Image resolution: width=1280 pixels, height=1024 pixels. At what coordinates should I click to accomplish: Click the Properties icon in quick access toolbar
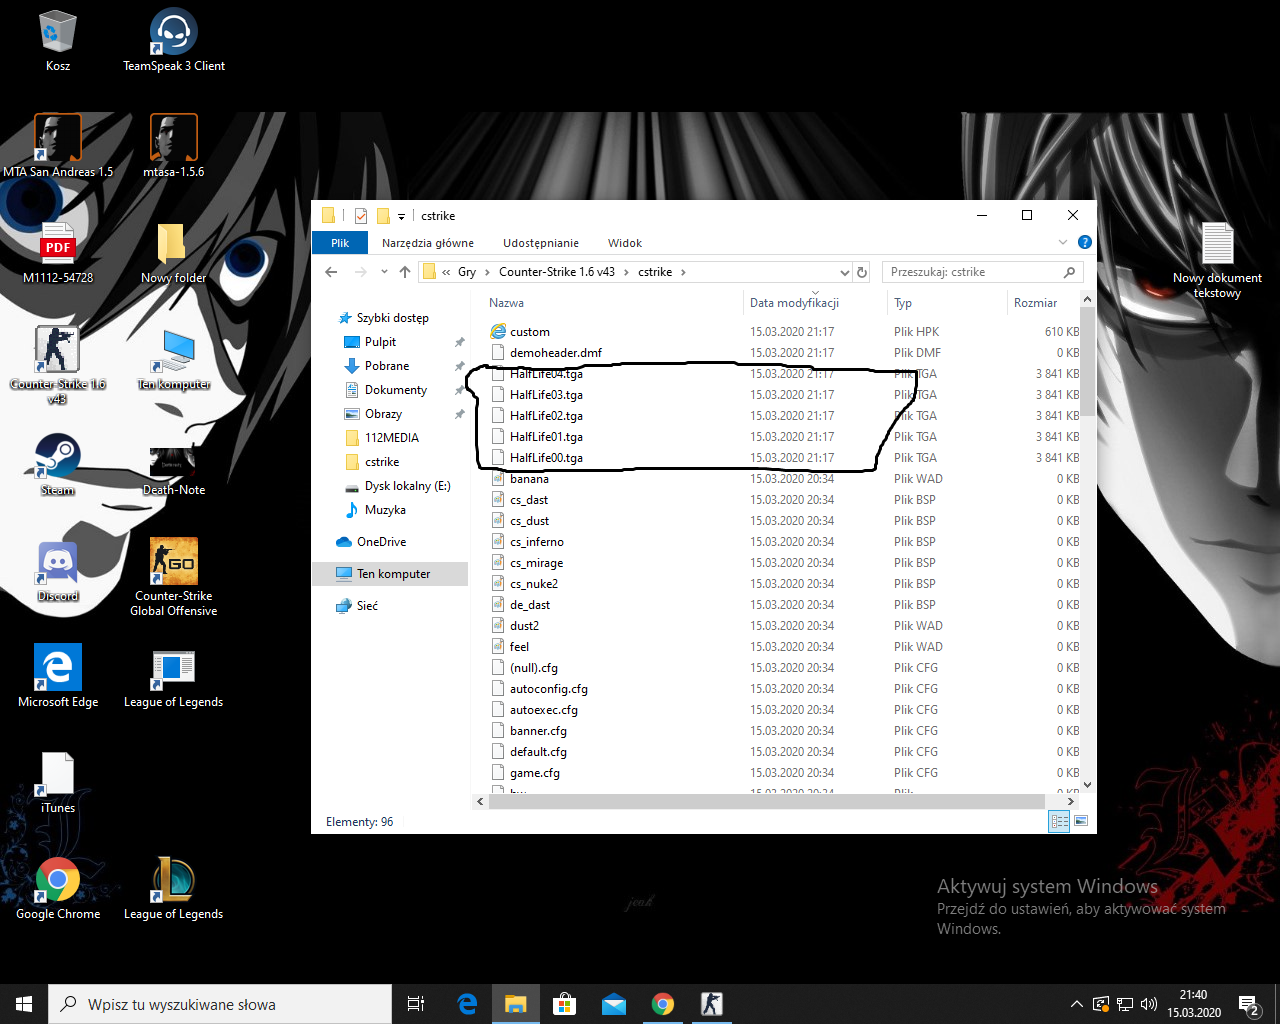361,216
